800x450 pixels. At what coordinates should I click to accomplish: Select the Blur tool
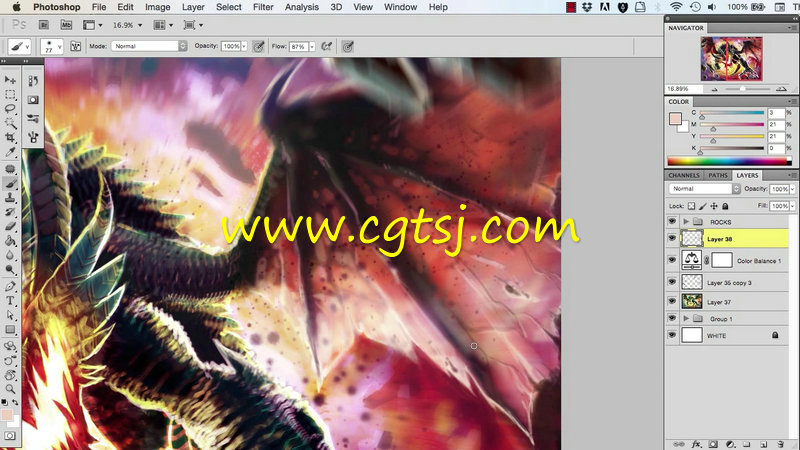click(x=10, y=255)
